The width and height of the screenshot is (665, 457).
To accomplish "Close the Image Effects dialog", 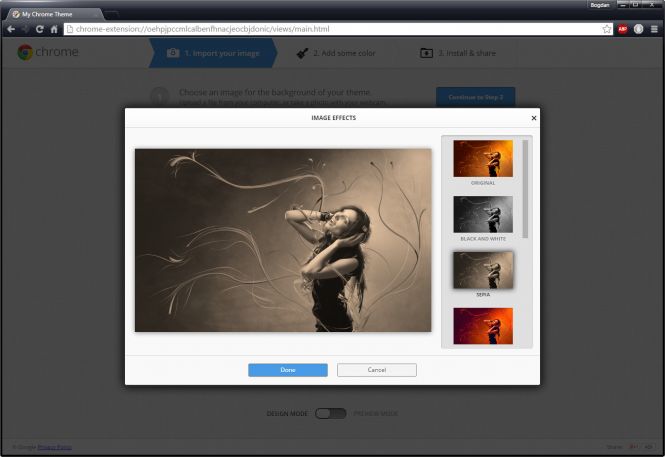I will 533,118.
